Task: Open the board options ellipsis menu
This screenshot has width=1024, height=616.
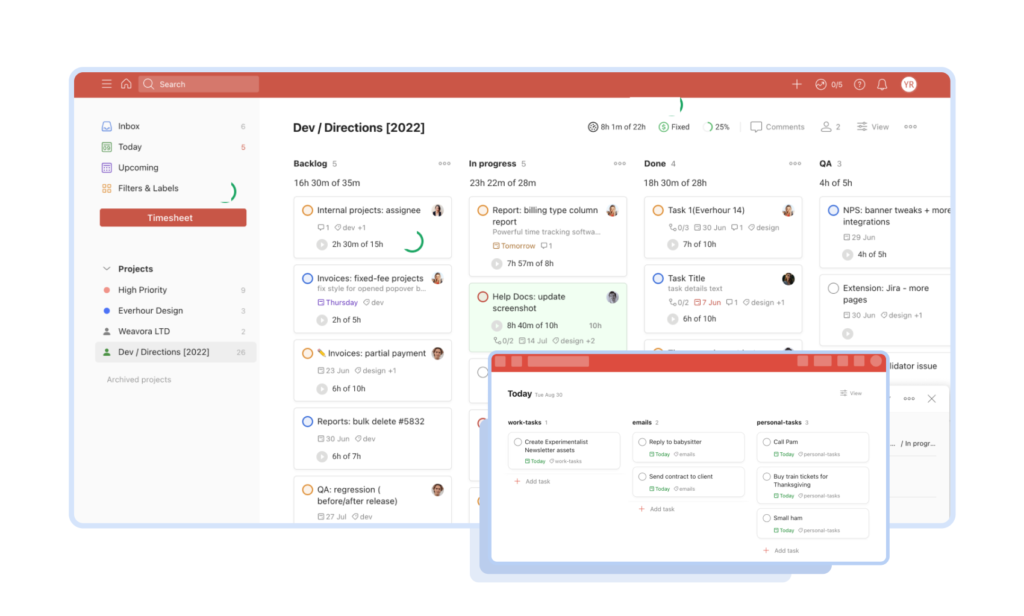Action: [909, 126]
